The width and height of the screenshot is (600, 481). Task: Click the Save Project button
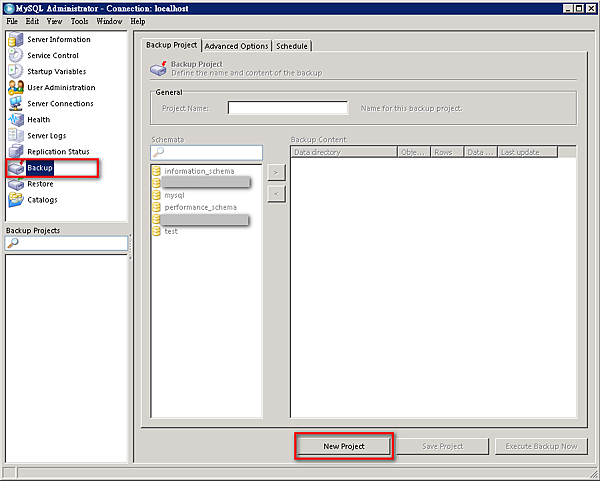(x=443, y=446)
